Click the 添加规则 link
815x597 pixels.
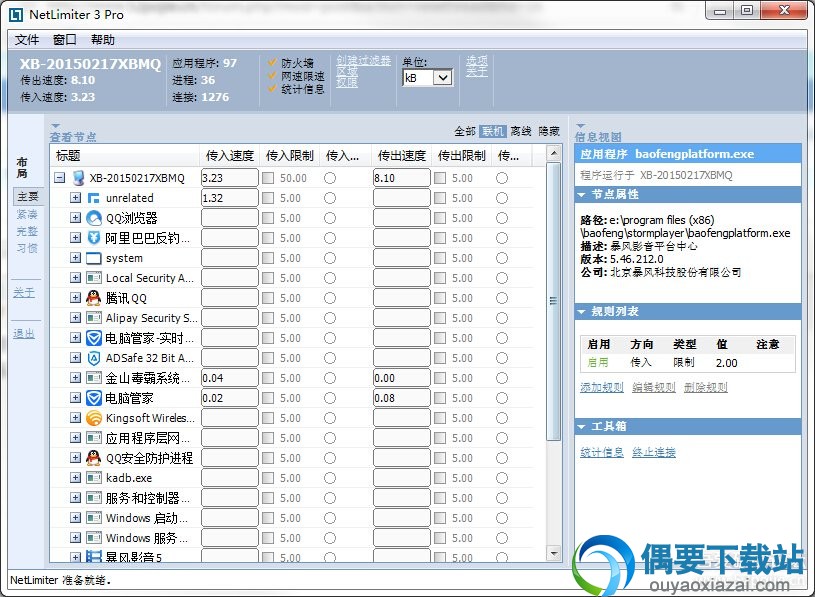(601, 387)
